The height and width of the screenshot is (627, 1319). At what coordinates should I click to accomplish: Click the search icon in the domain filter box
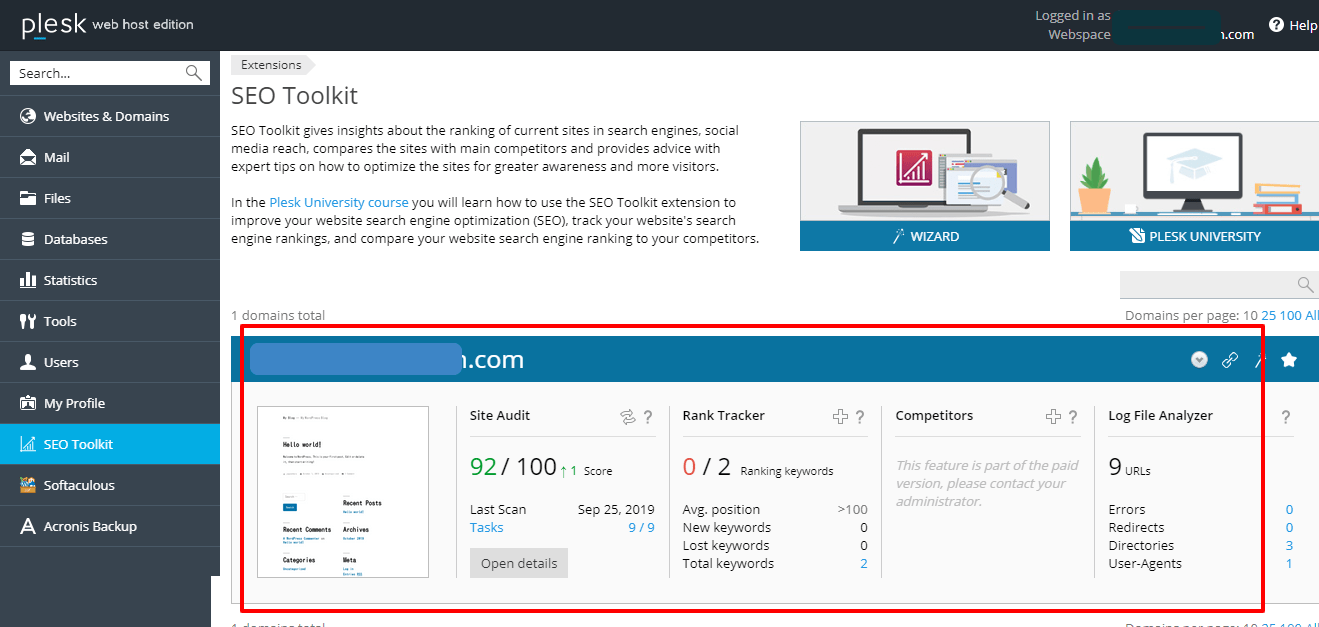(1305, 285)
